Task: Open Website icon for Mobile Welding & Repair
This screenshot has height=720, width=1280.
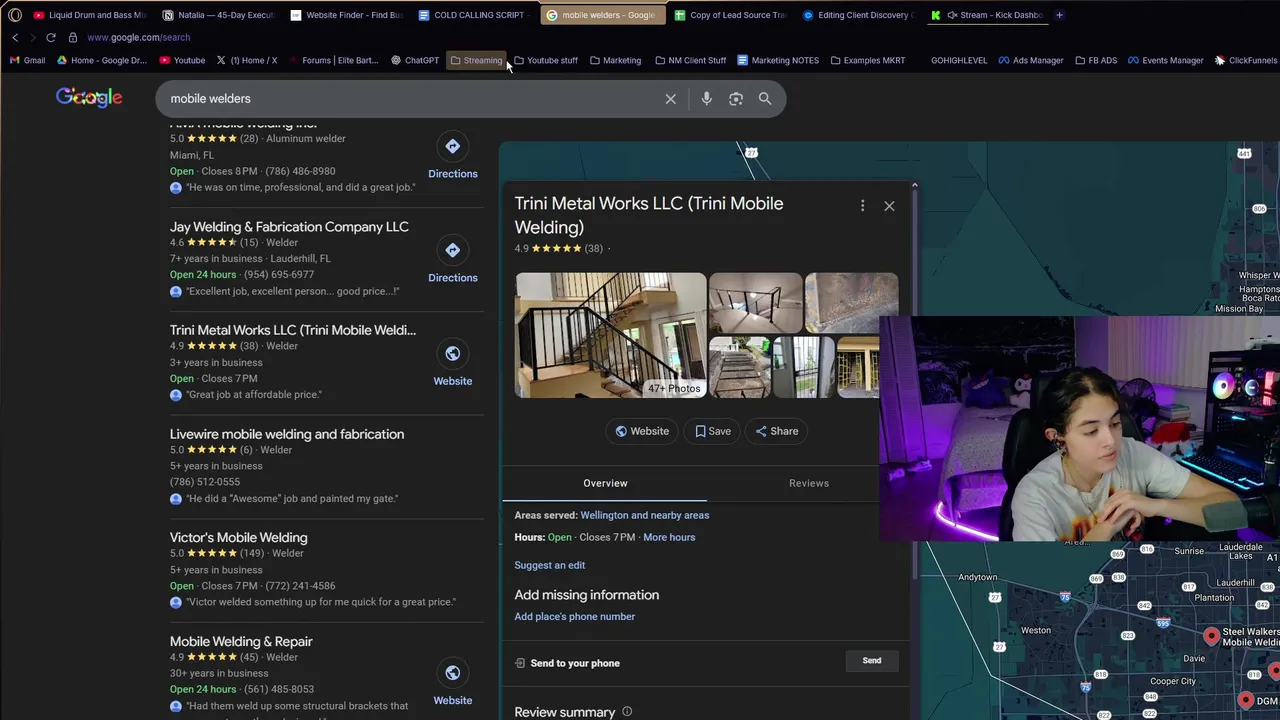Action: point(453,683)
